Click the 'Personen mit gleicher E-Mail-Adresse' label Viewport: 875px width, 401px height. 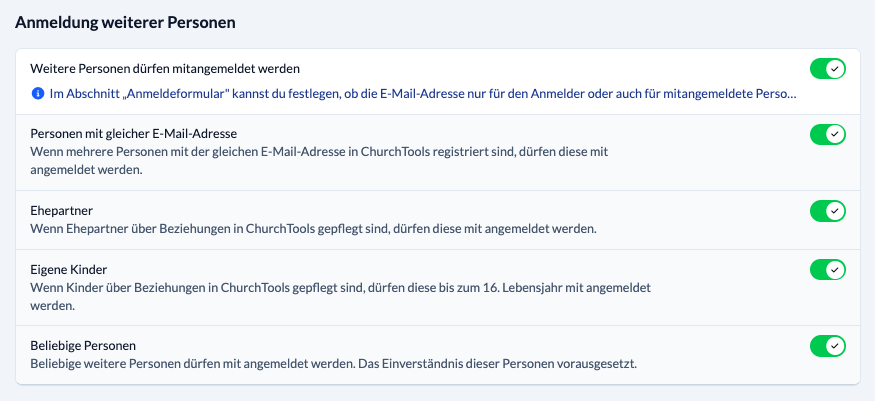(x=134, y=134)
